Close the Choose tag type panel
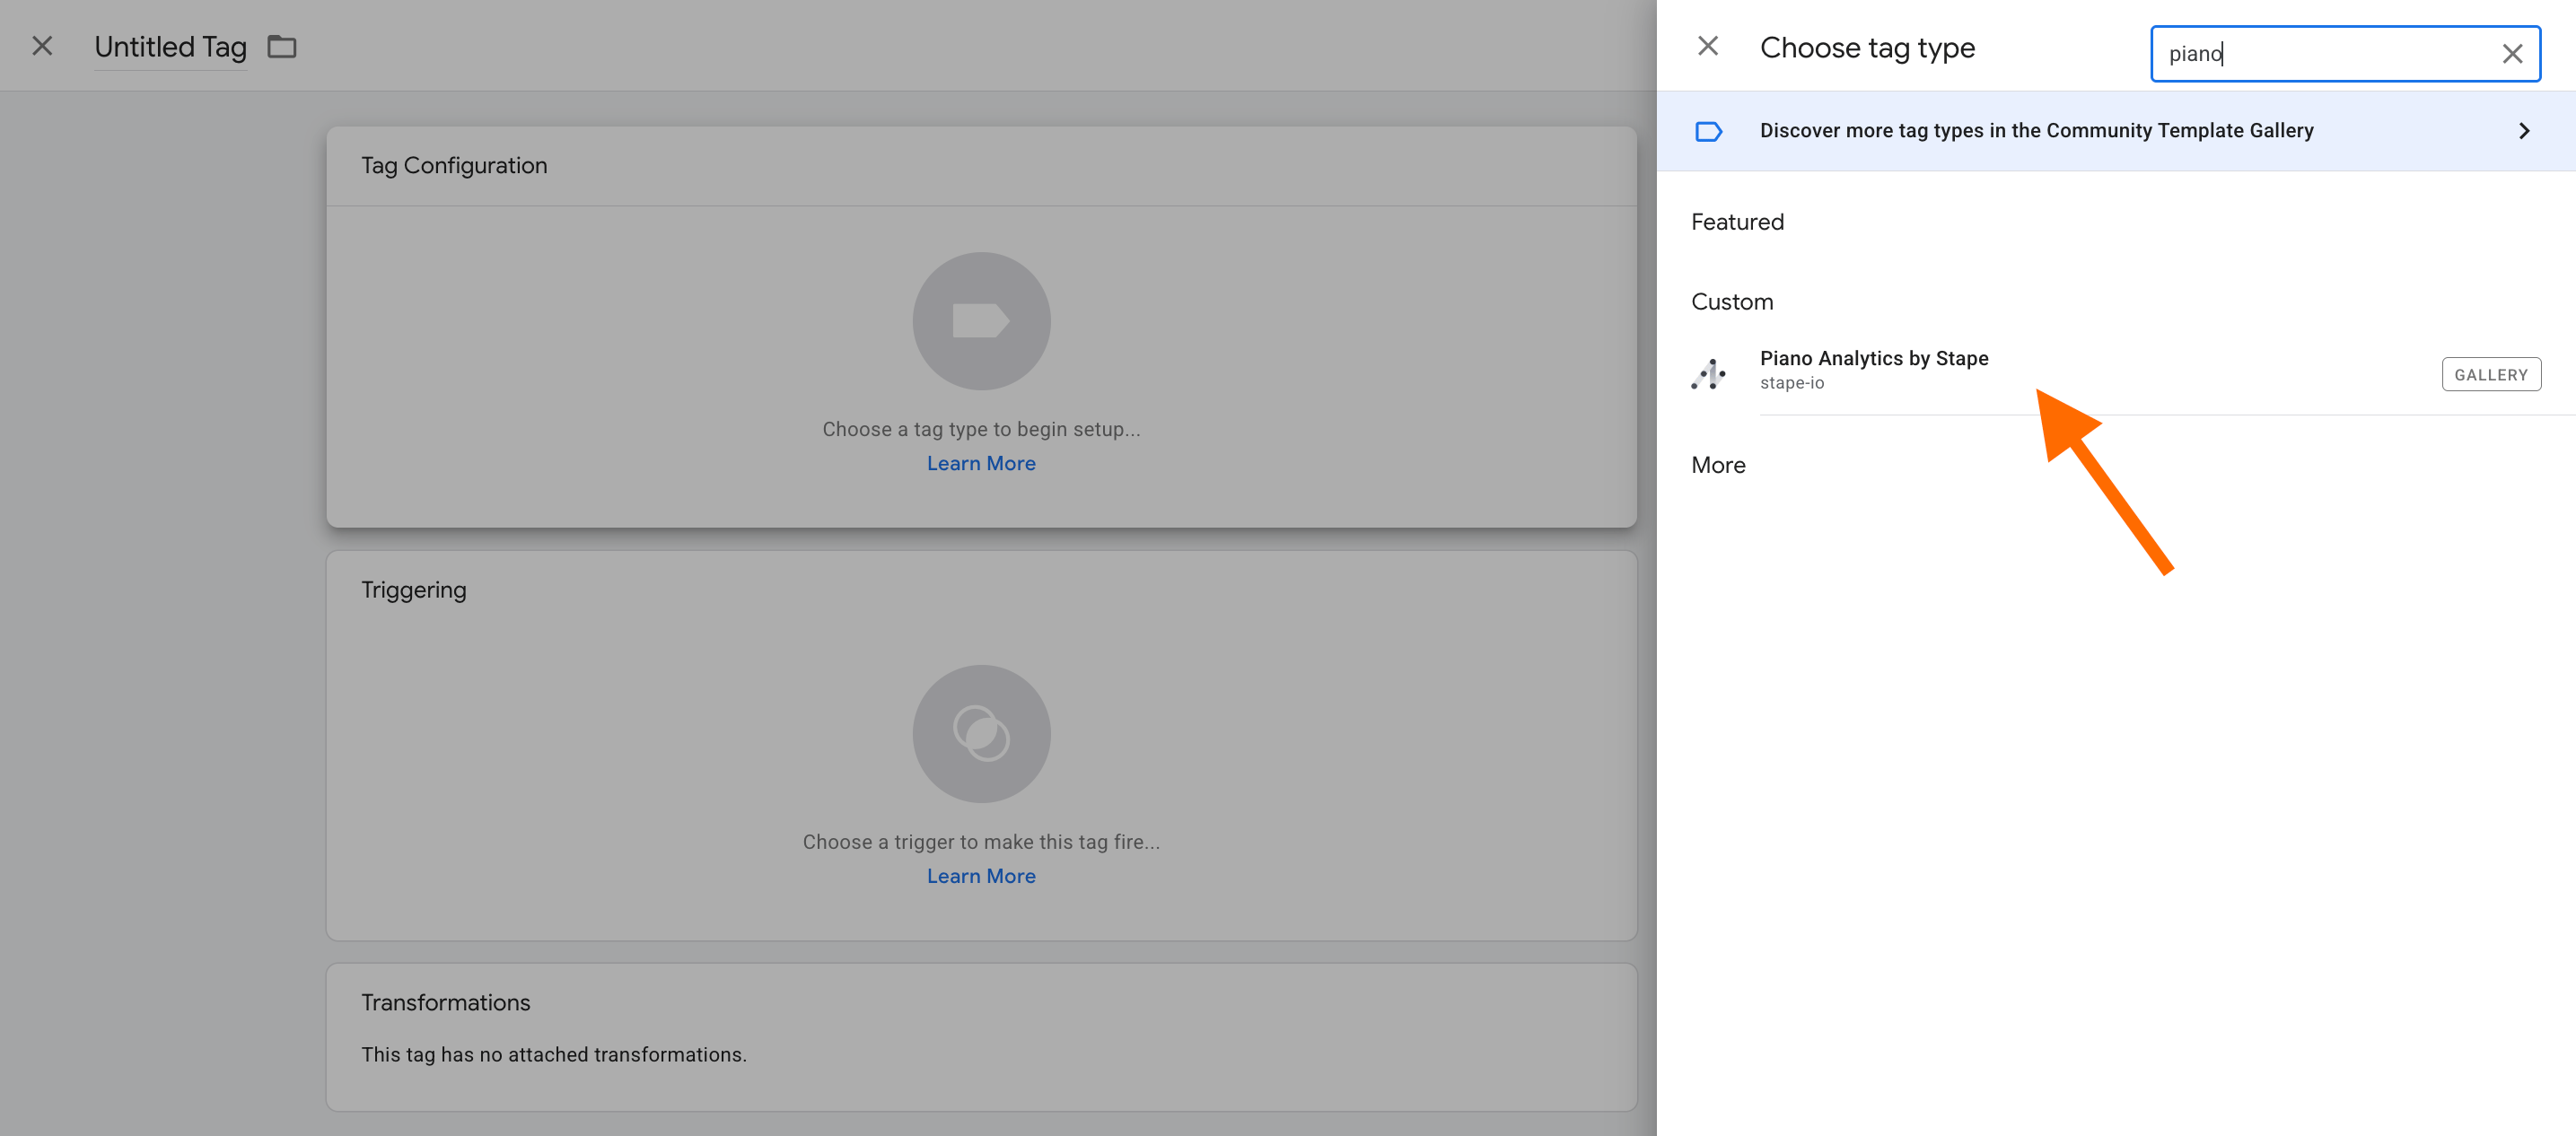The height and width of the screenshot is (1136, 2576). 1707,46
